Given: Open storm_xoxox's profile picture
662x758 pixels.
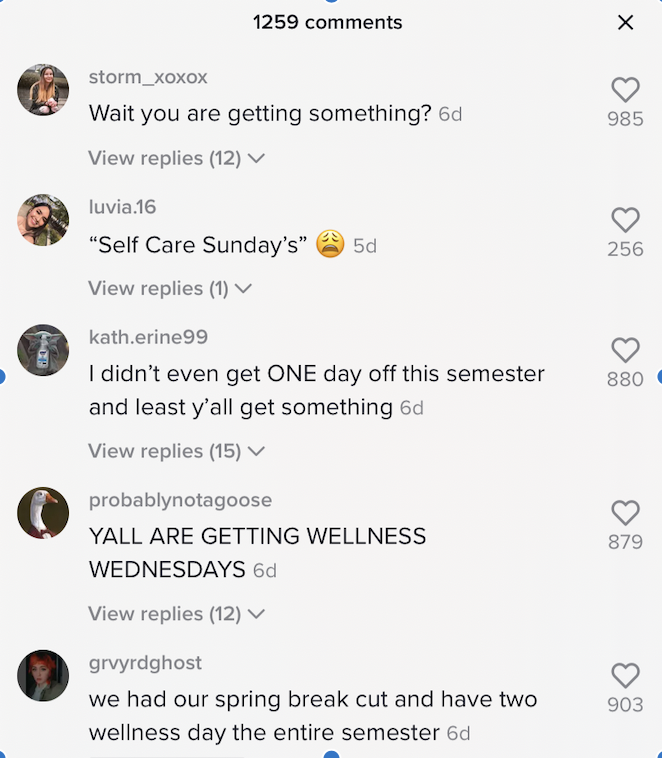Looking at the screenshot, I should [x=44, y=90].
